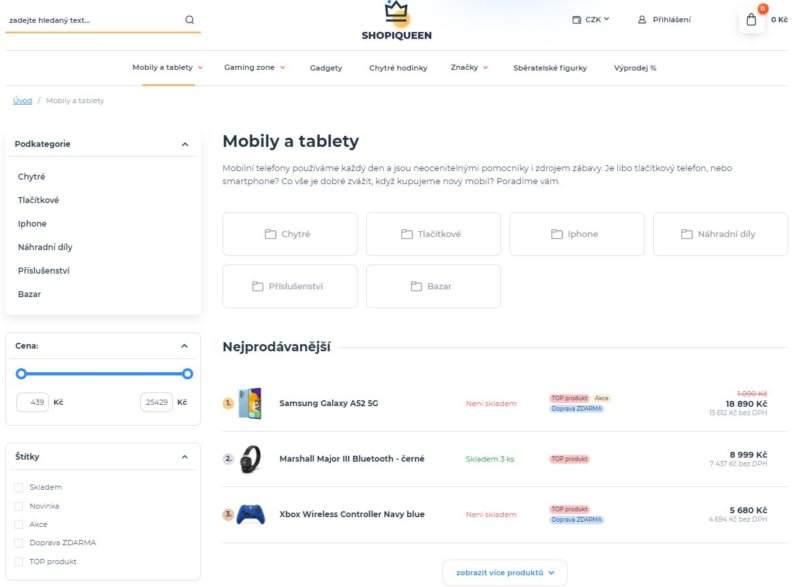The image size is (800, 587).
Task: Click the Tlačítkové category tile
Action: 433,234
